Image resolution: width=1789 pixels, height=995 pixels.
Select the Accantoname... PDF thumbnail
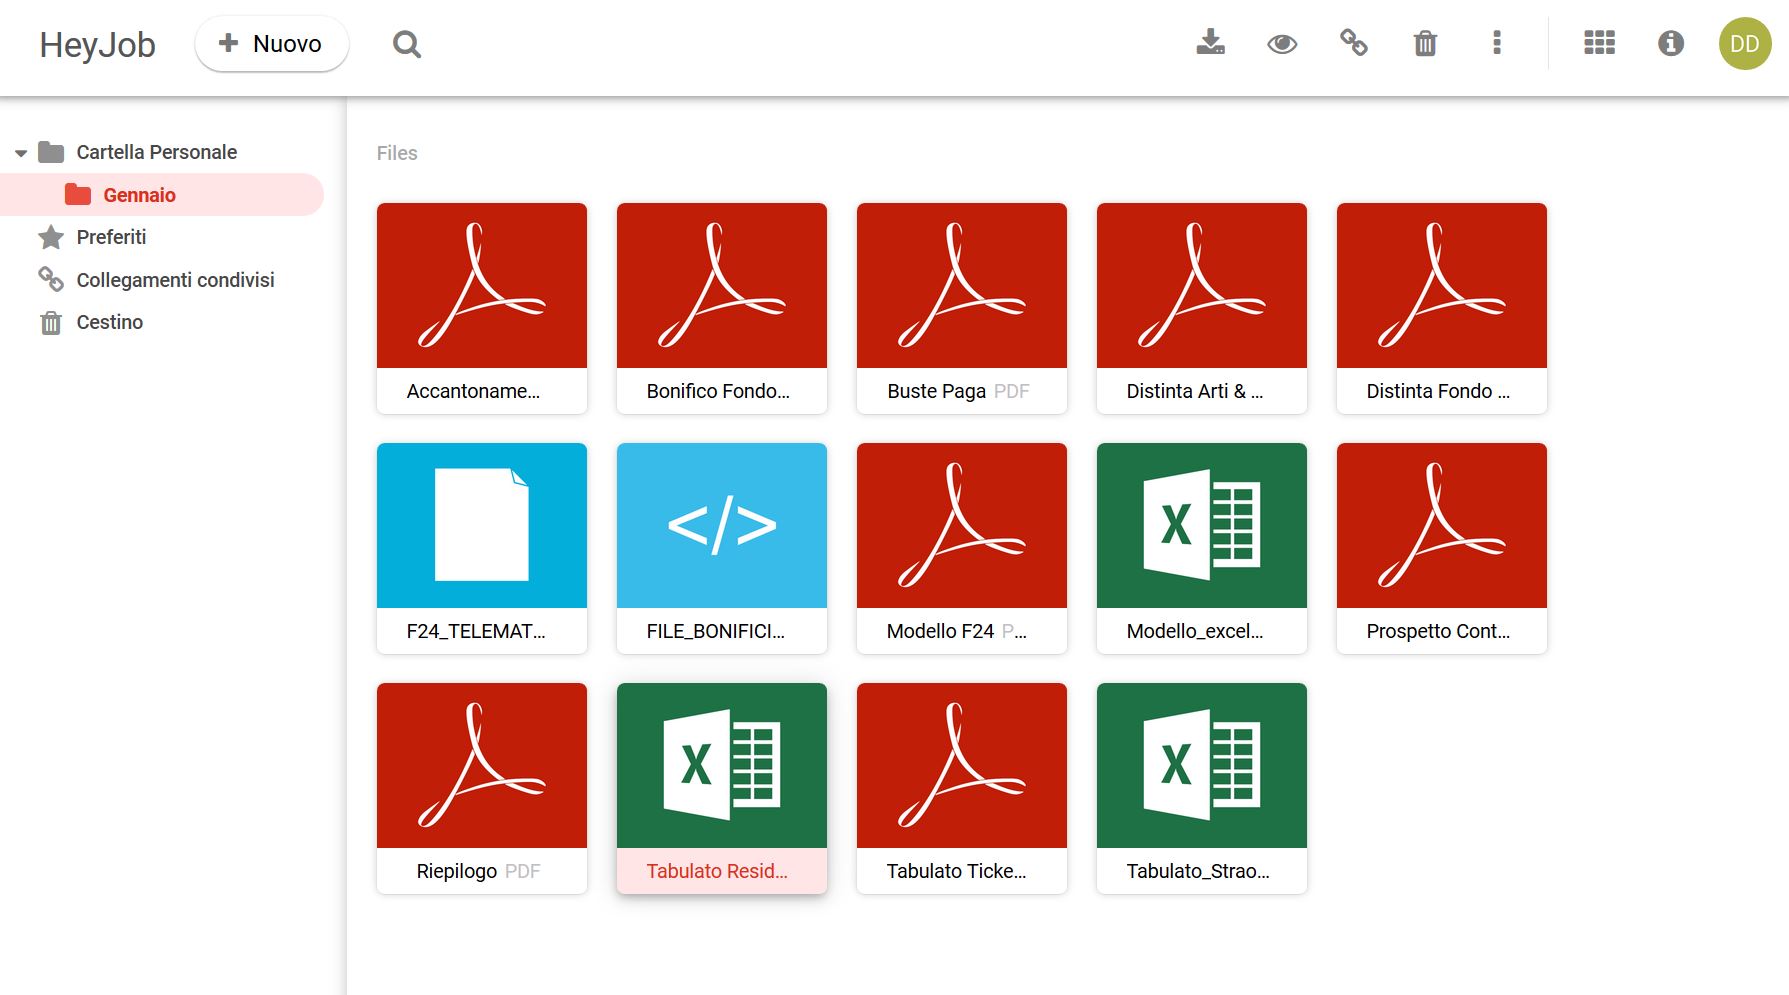click(x=482, y=286)
